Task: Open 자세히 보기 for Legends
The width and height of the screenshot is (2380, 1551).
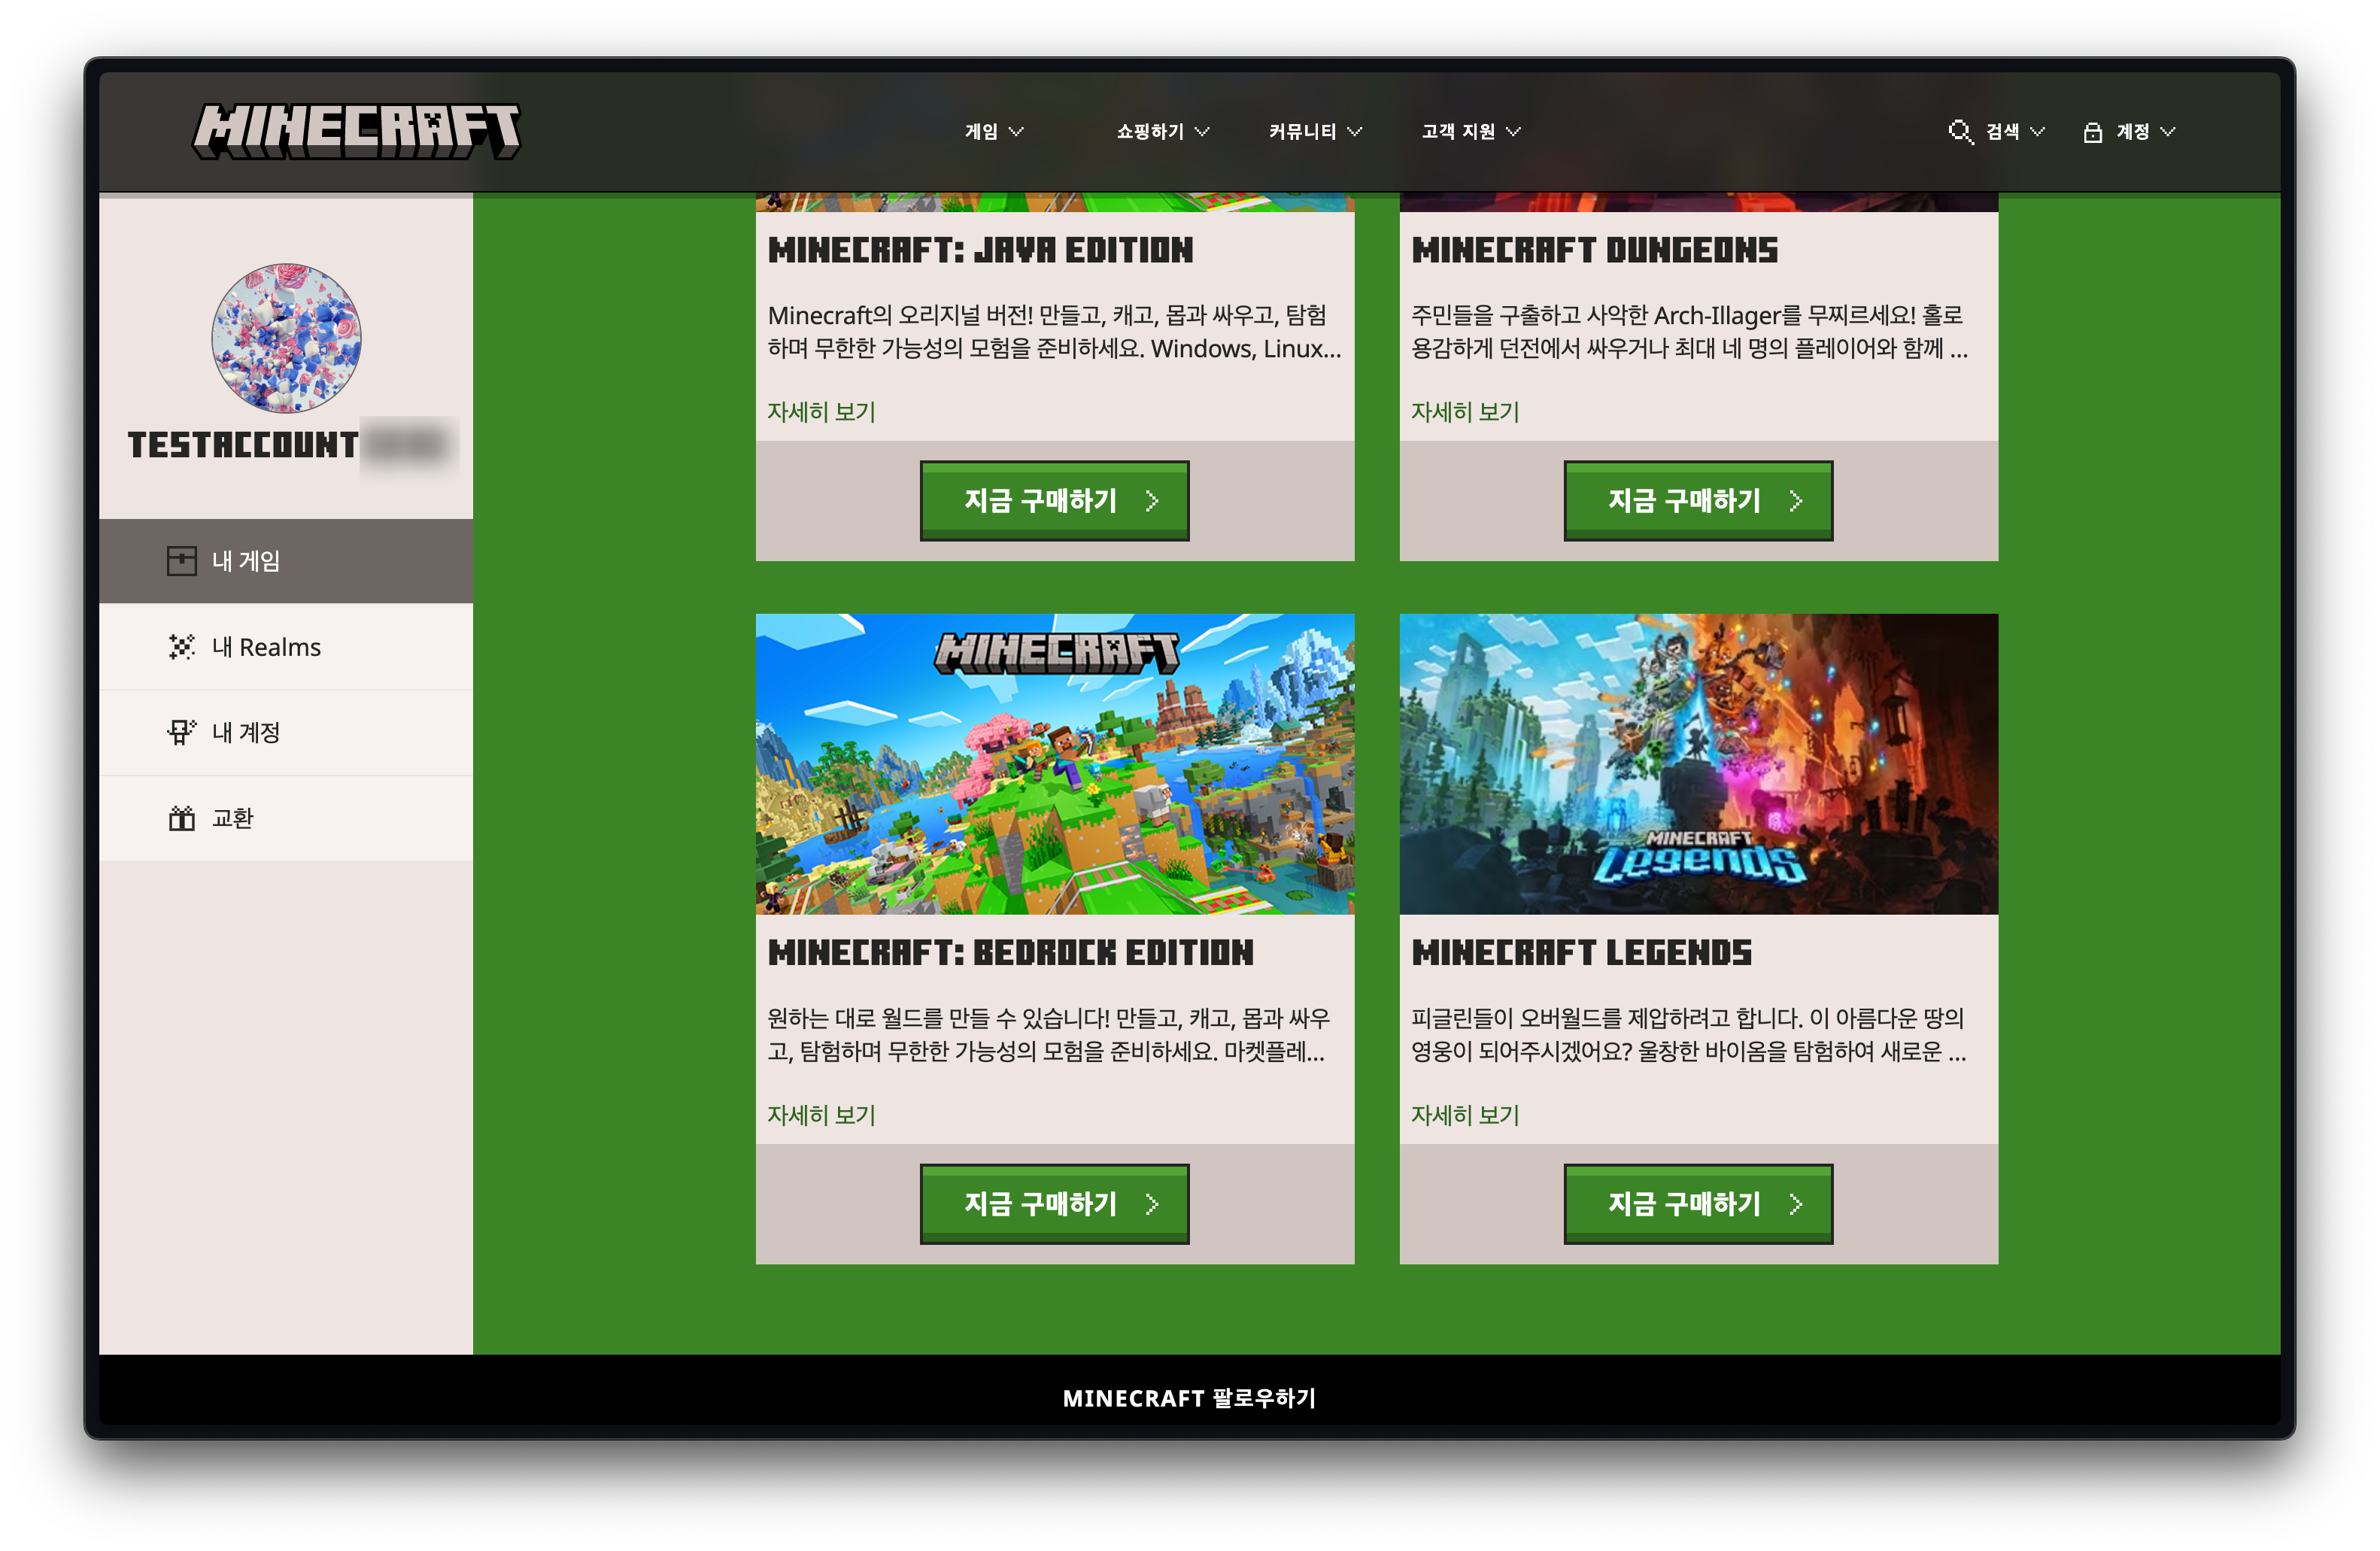Action: click(x=1465, y=1115)
